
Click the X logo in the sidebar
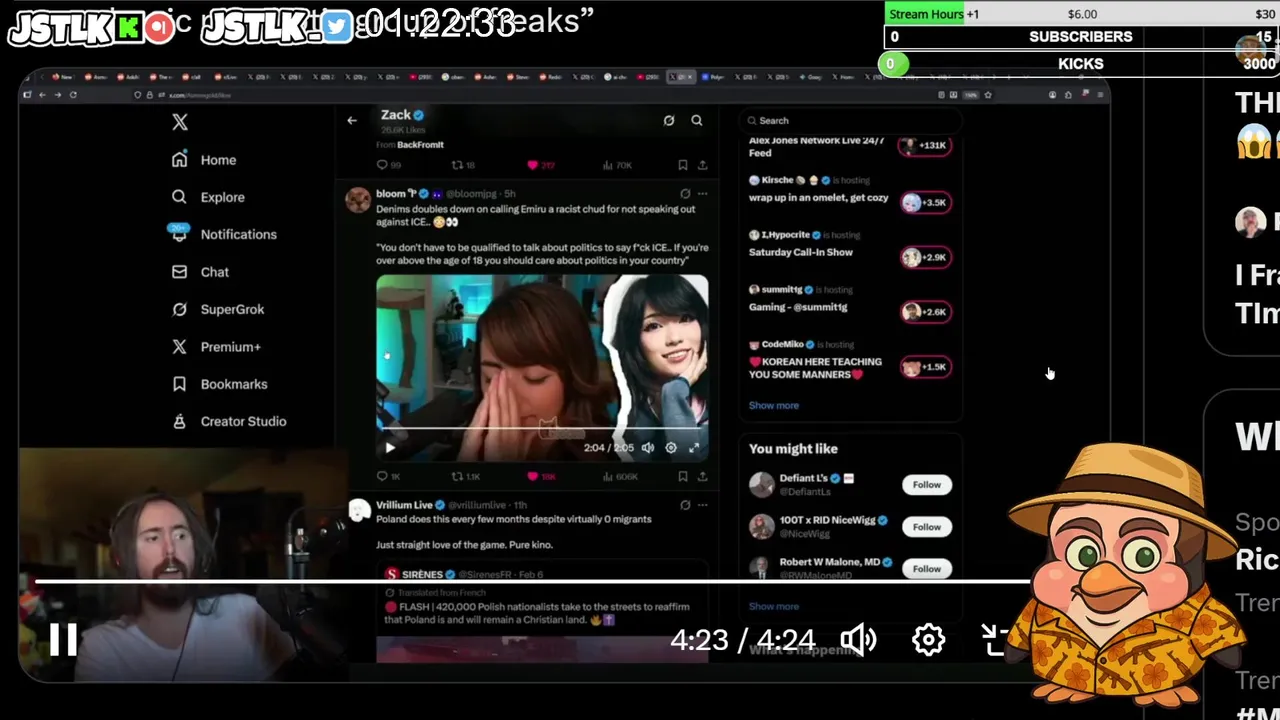click(180, 122)
